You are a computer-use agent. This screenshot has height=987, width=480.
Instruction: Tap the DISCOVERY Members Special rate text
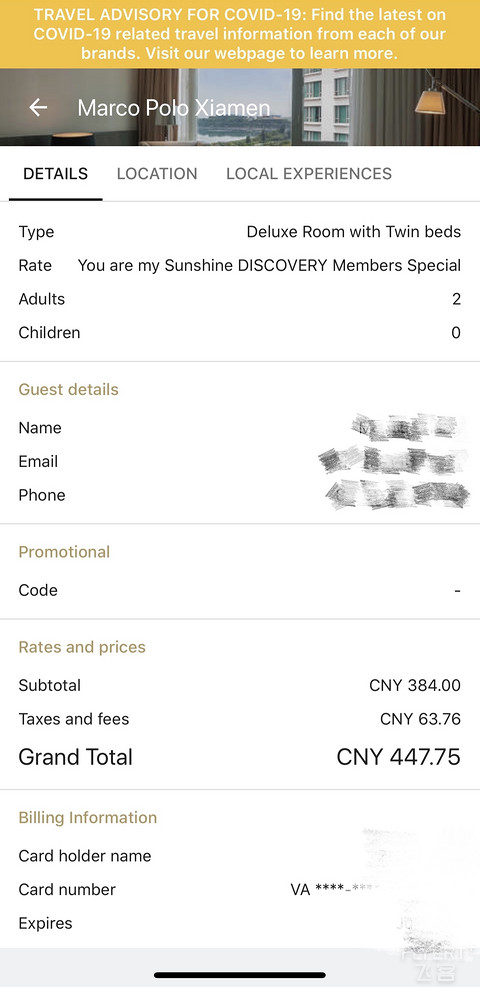[x=269, y=266]
